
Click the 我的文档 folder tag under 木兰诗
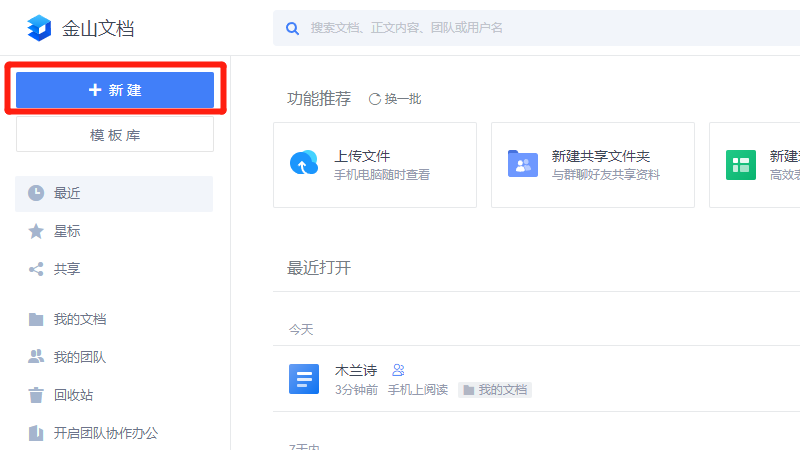495,390
